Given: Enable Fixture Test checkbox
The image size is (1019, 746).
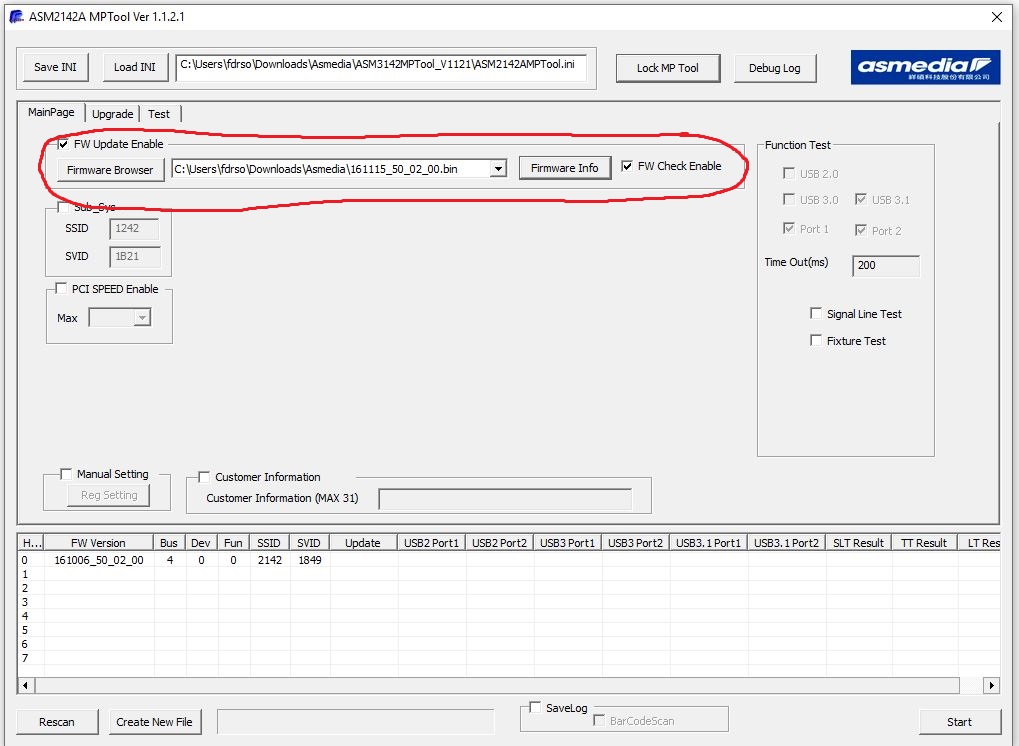Looking at the screenshot, I should point(816,340).
